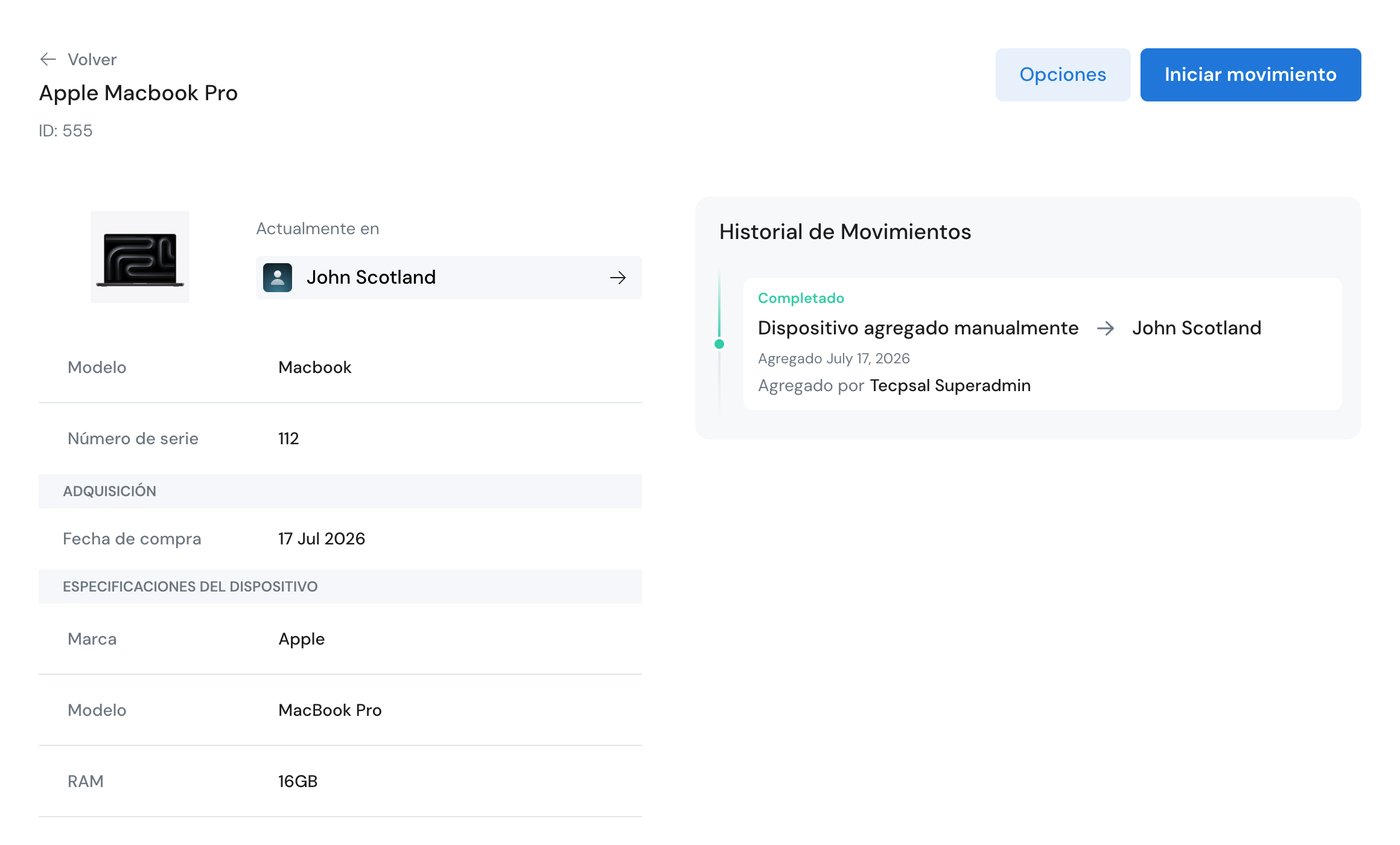Click the John Scotland user avatar icon
The height and width of the screenshot is (845, 1400).
(x=277, y=278)
